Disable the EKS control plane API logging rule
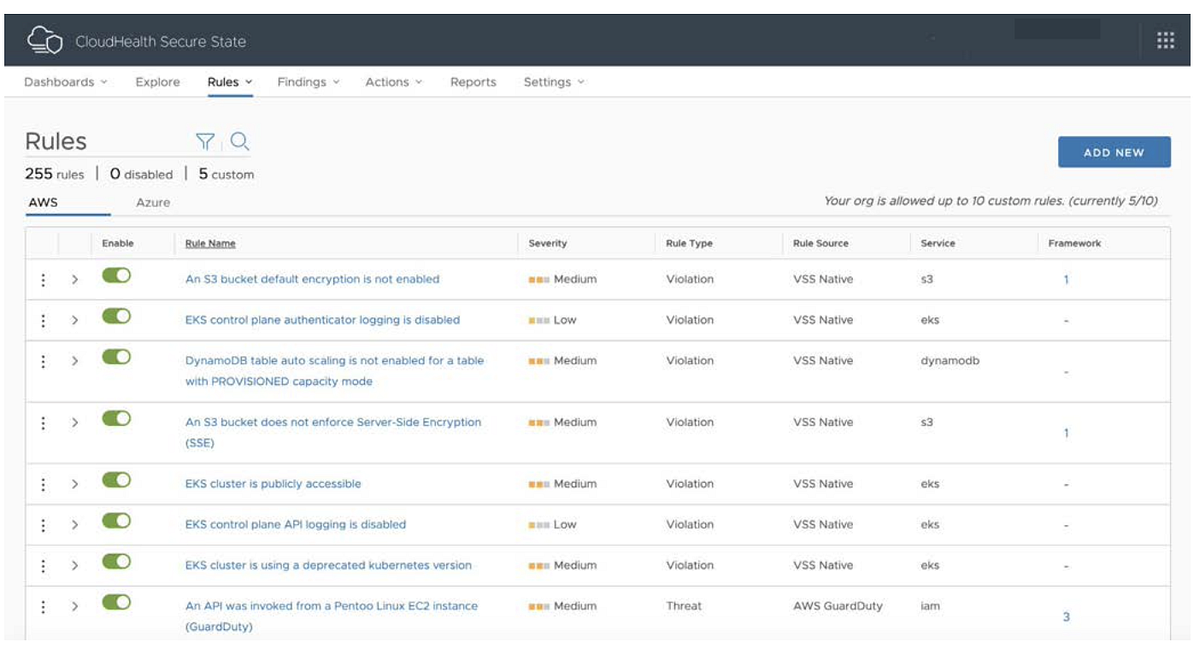Image resolution: width=1200 pixels, height=655 pixels. click(x=116, y=520)
